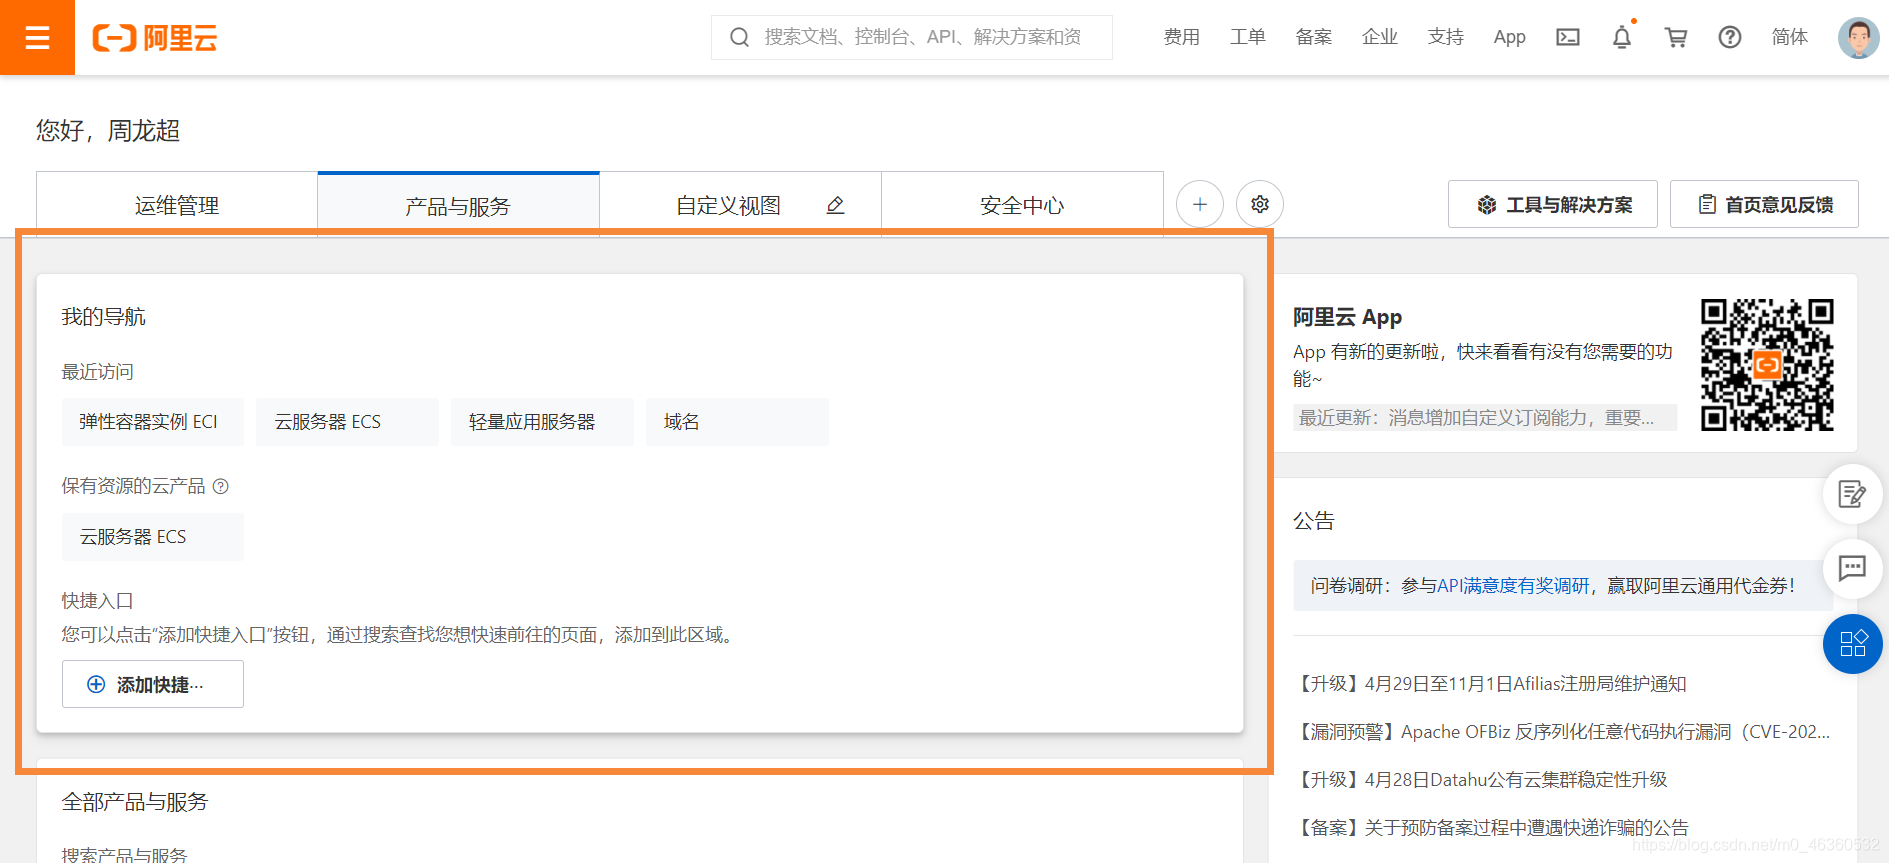Open the 预防备案快递诈骗 announcement
Viewport: 1889px width, 863px height.
click(x=1491, y=828)
